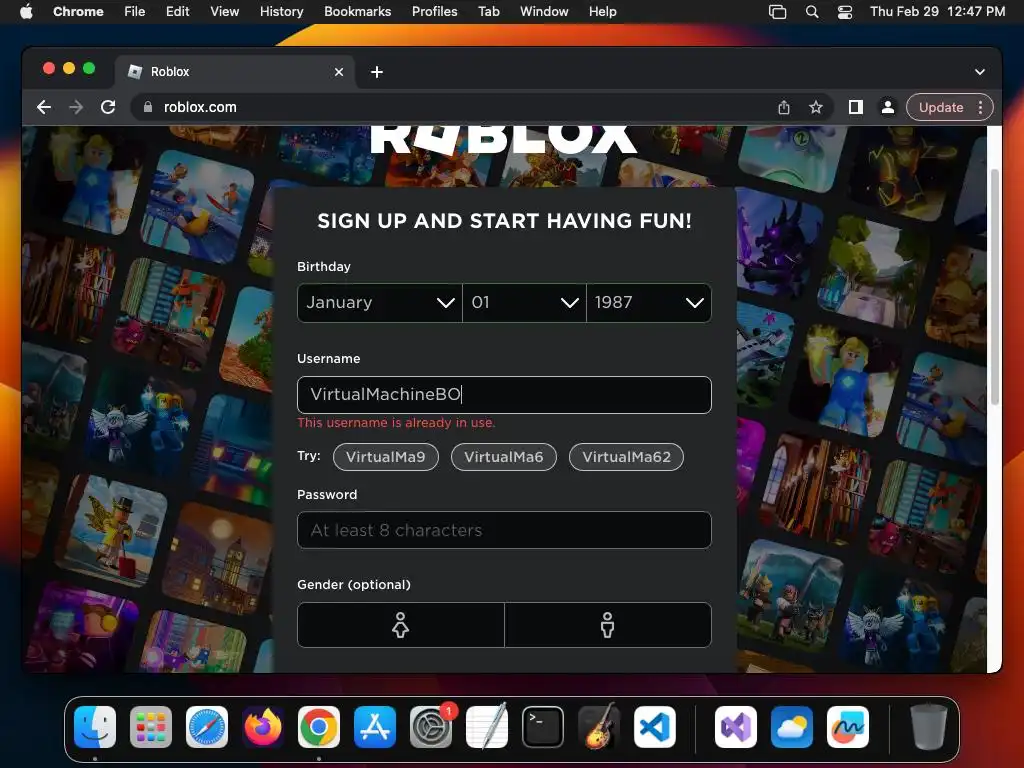Go back with the browser back arrow
This screenshot has width=1024, height=768.
(x=44, y=107)
